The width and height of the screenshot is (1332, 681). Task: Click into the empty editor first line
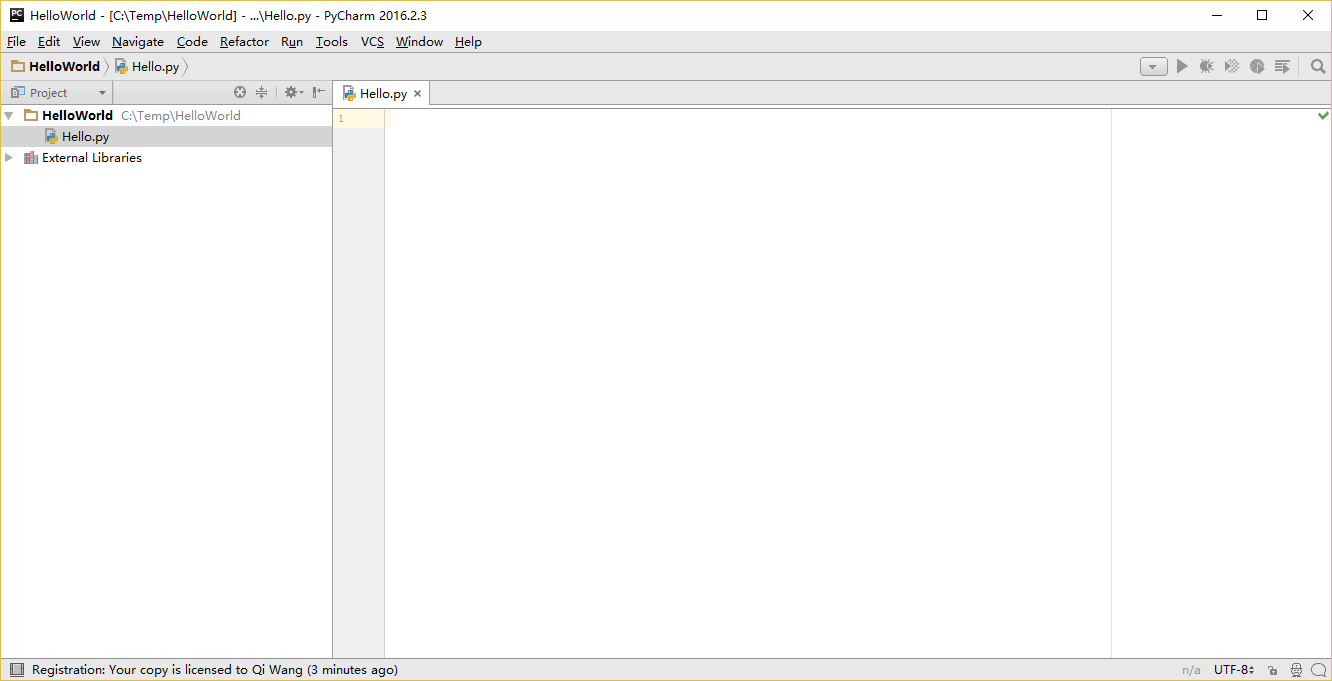[x=748, y=119]
